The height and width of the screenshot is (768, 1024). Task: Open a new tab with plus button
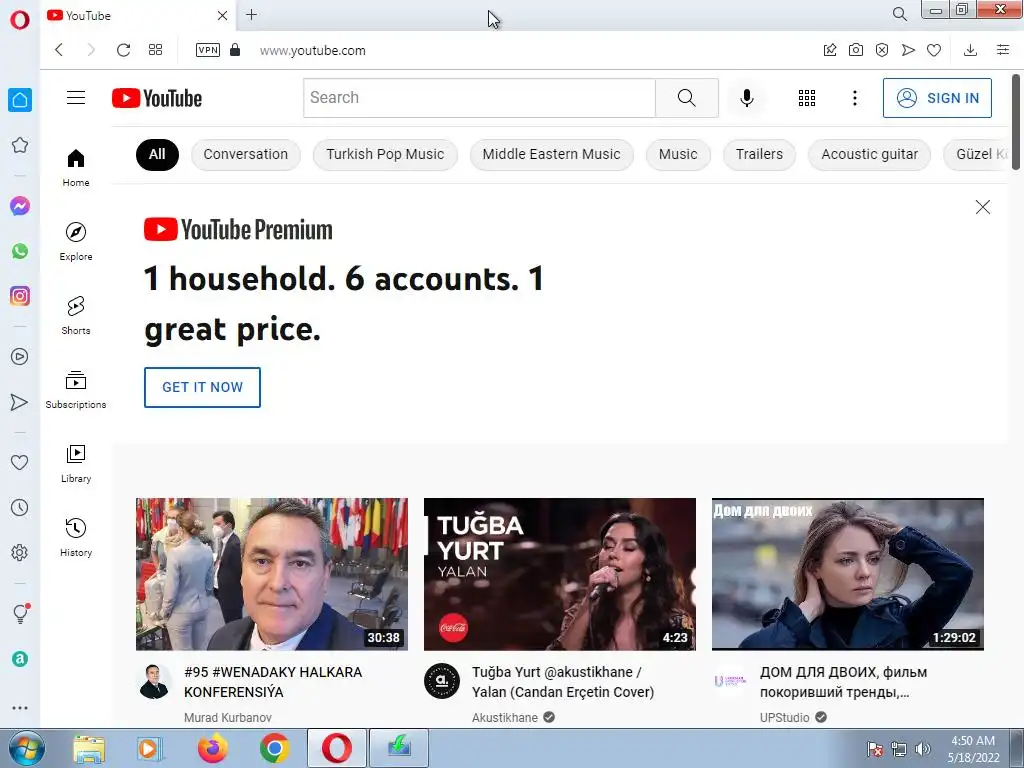251,14
